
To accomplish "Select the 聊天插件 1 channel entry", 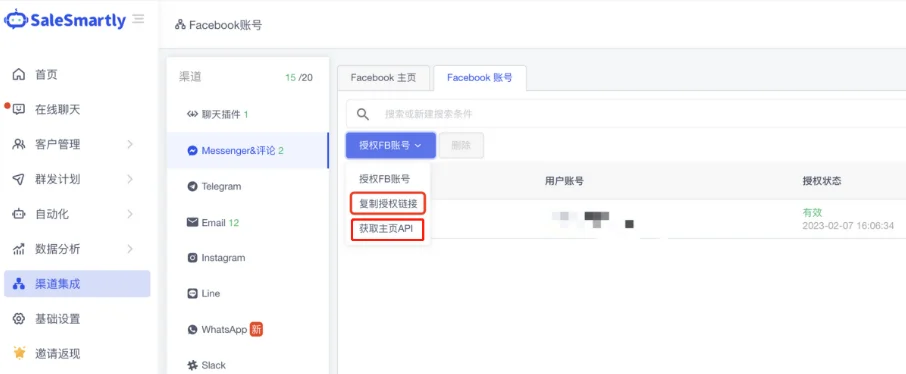I will pyautogui.click(x=247, y=114).
